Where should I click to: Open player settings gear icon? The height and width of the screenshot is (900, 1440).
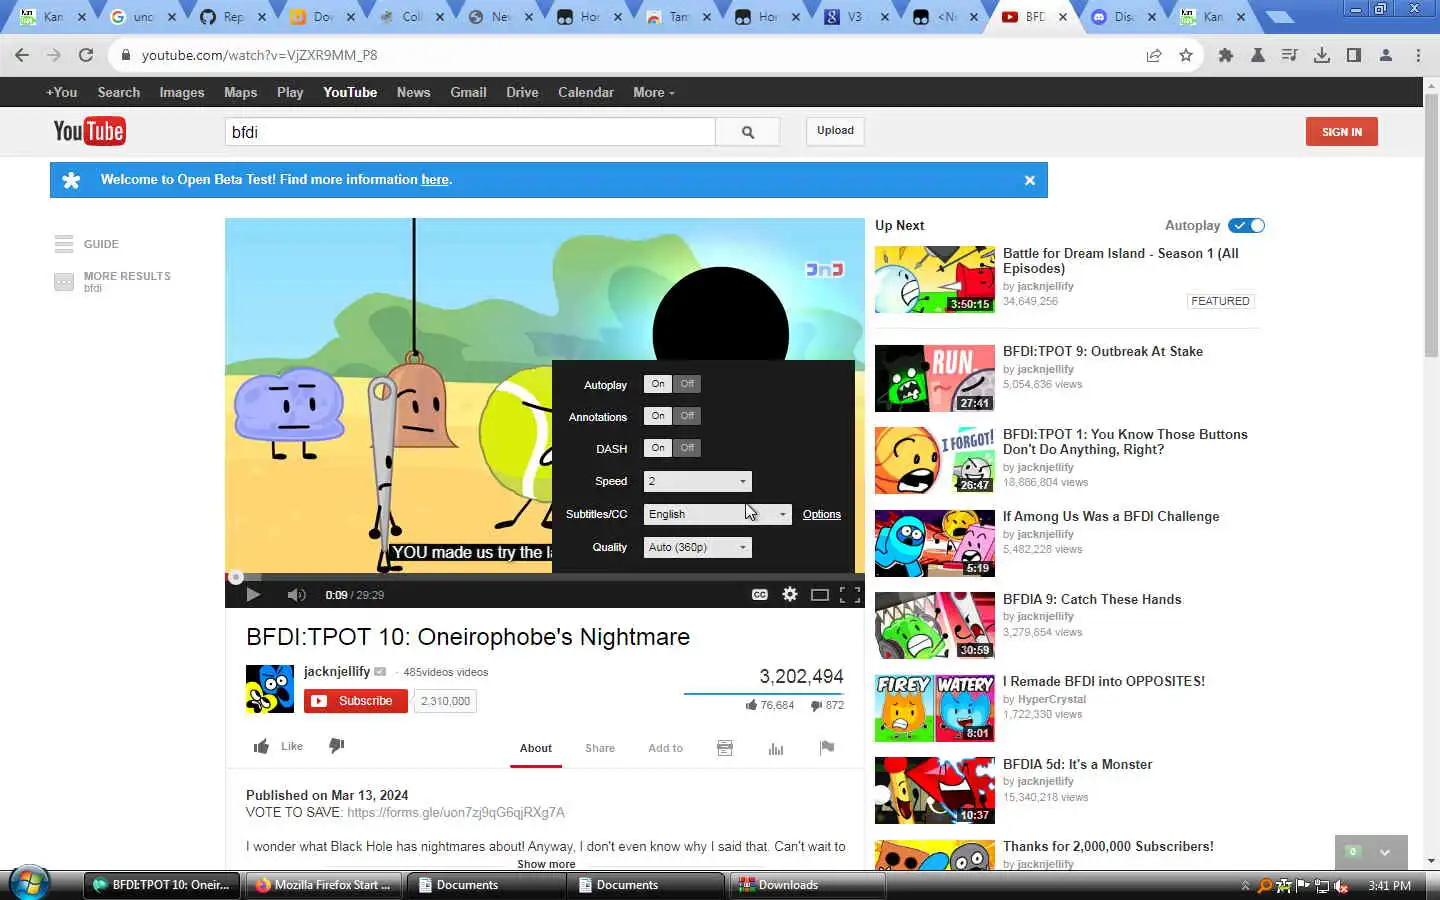point(790,595)
